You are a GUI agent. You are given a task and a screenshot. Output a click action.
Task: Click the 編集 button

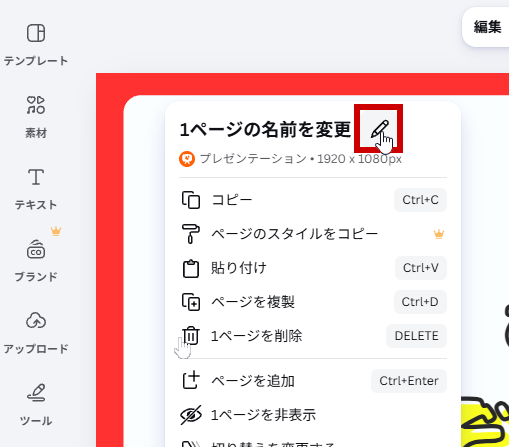pos(487,27)
